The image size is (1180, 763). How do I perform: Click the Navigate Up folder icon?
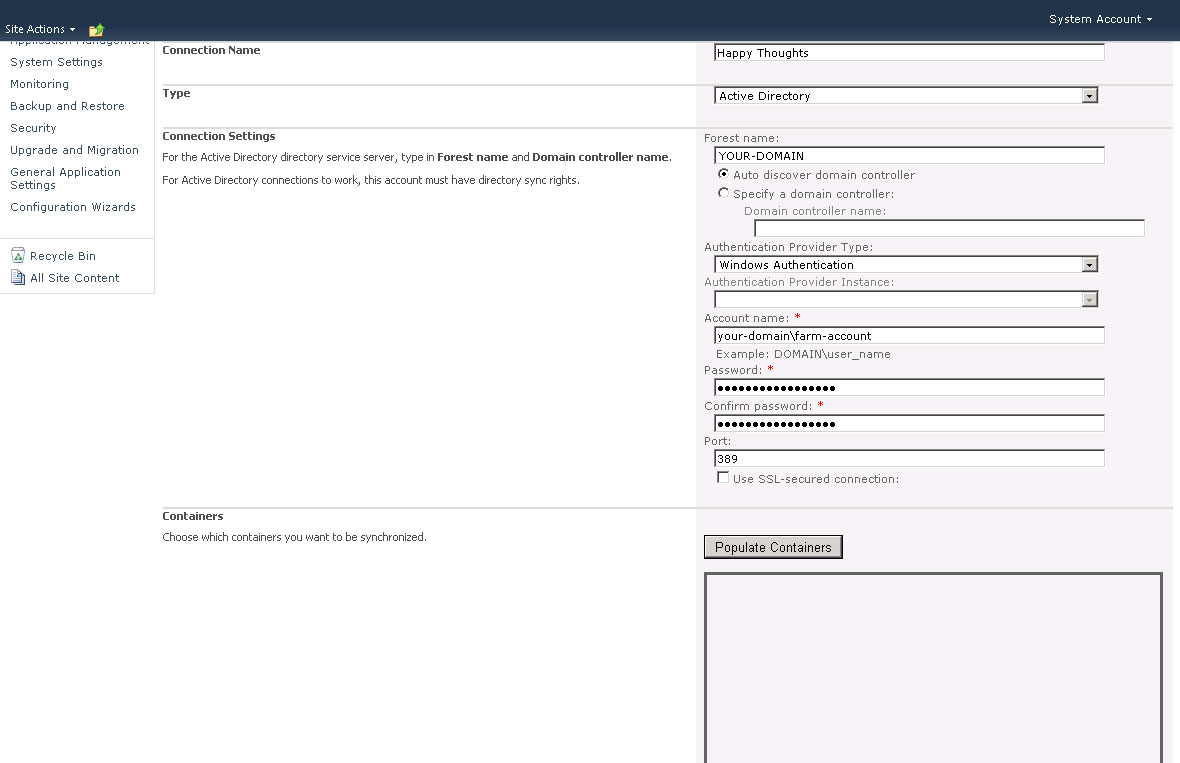click(96, 30)
